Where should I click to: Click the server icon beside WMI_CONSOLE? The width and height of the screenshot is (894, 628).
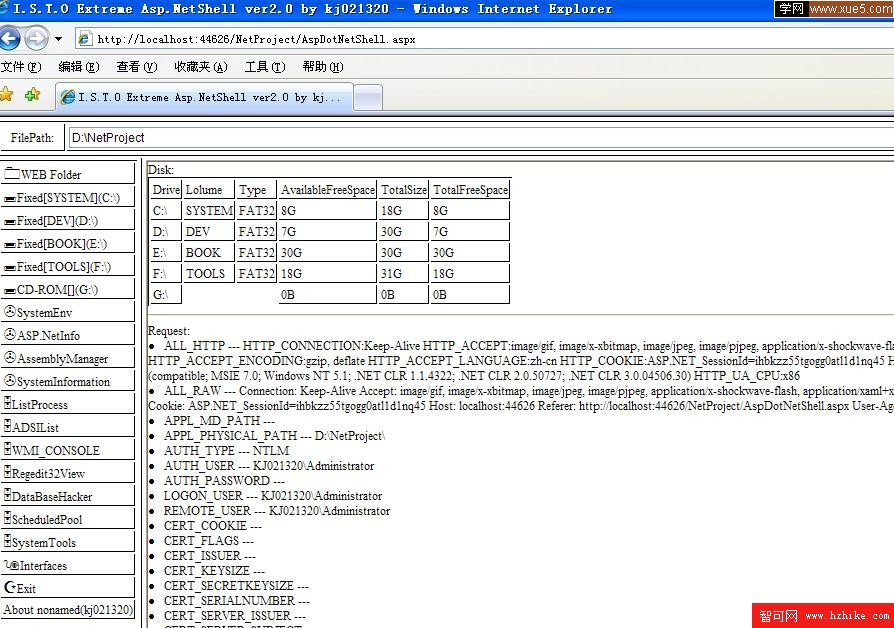(x=7, y=449)
